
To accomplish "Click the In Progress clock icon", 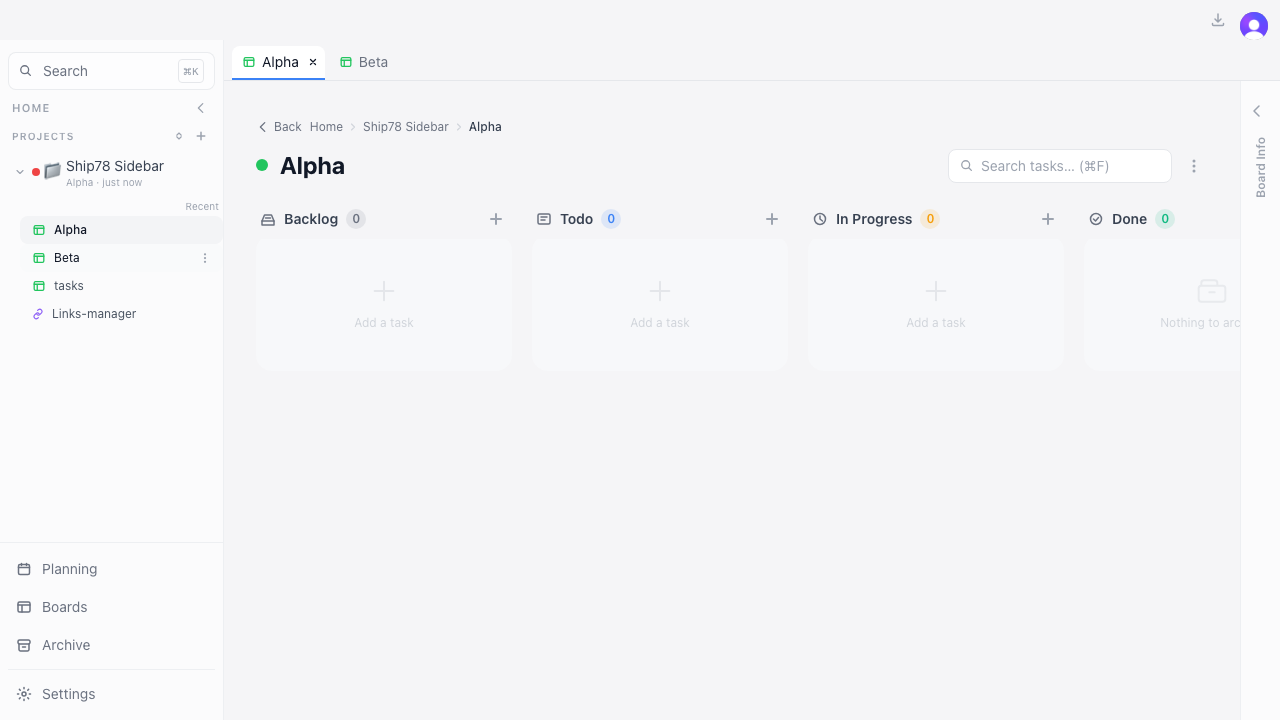I will click(820, 219).
